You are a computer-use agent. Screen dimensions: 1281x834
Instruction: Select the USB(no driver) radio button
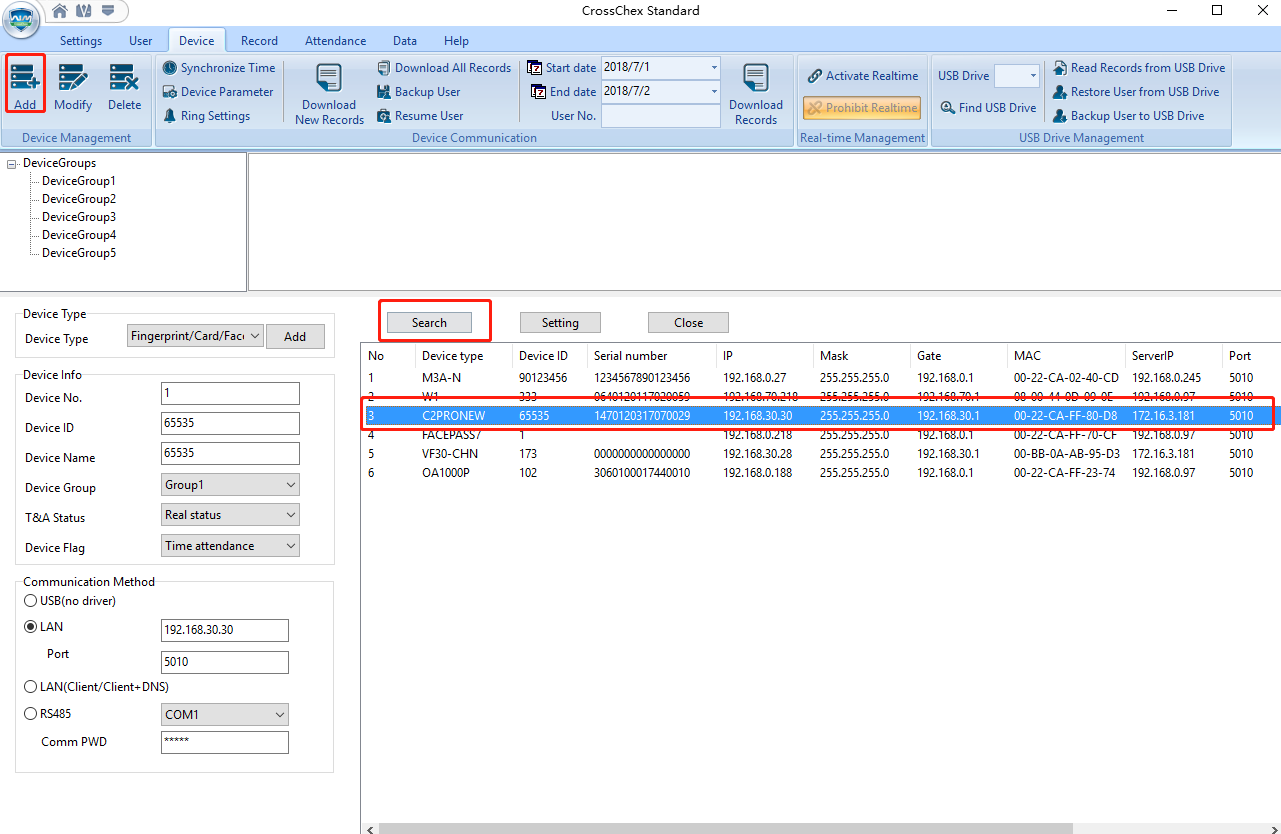tap(30, 601)
